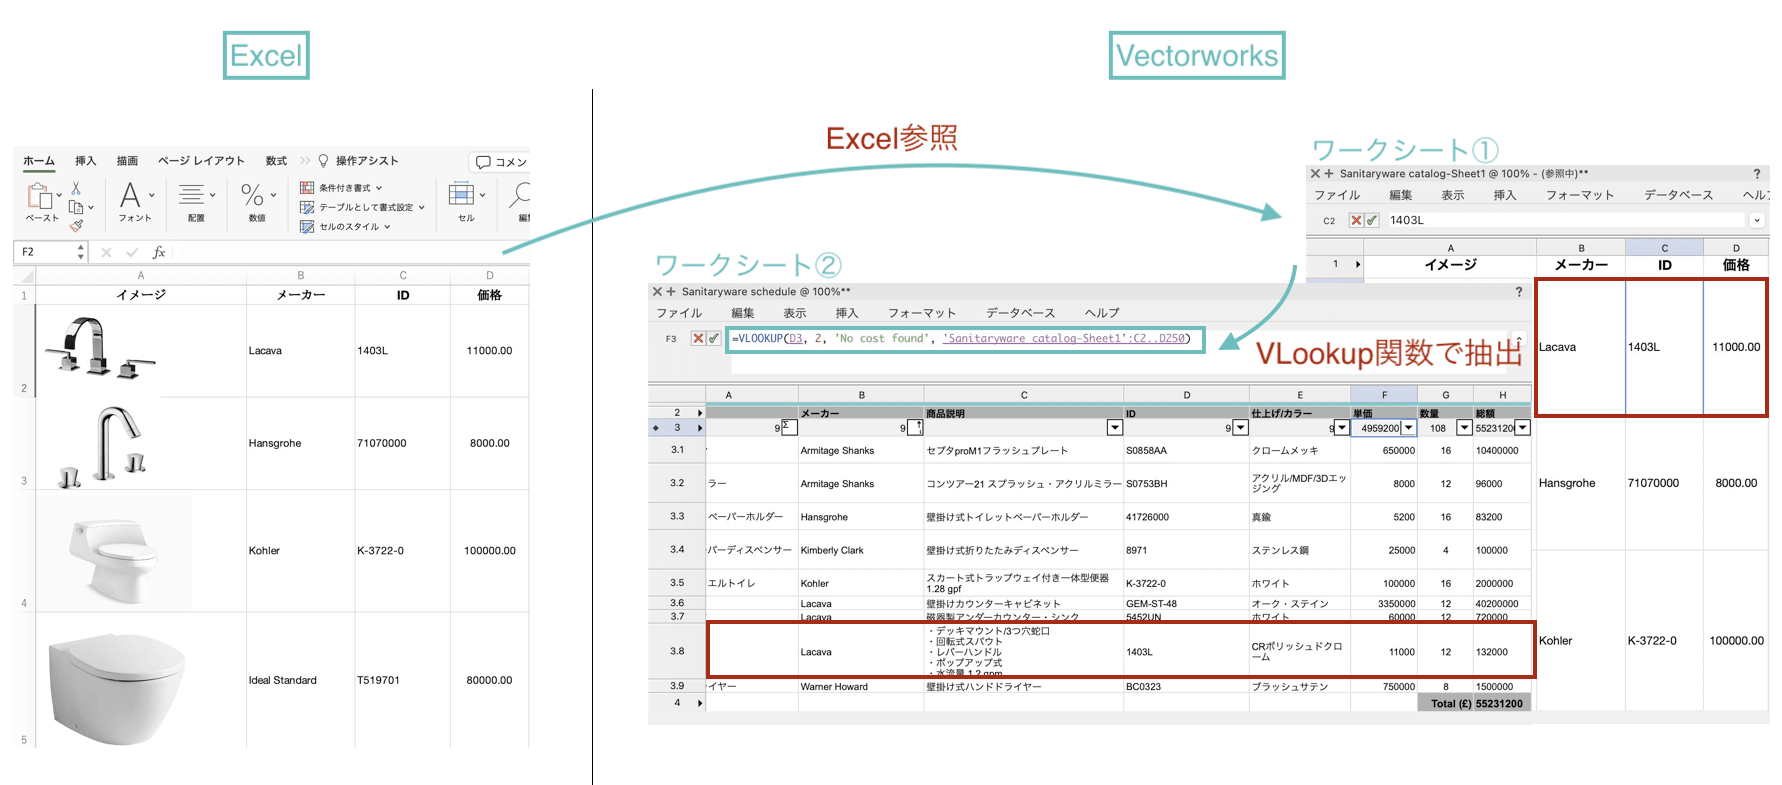Screen dimensions: 1782x785
Task: Click the green check accept in Sanitaryware catalog
Action: click(x=1371, y=221)
